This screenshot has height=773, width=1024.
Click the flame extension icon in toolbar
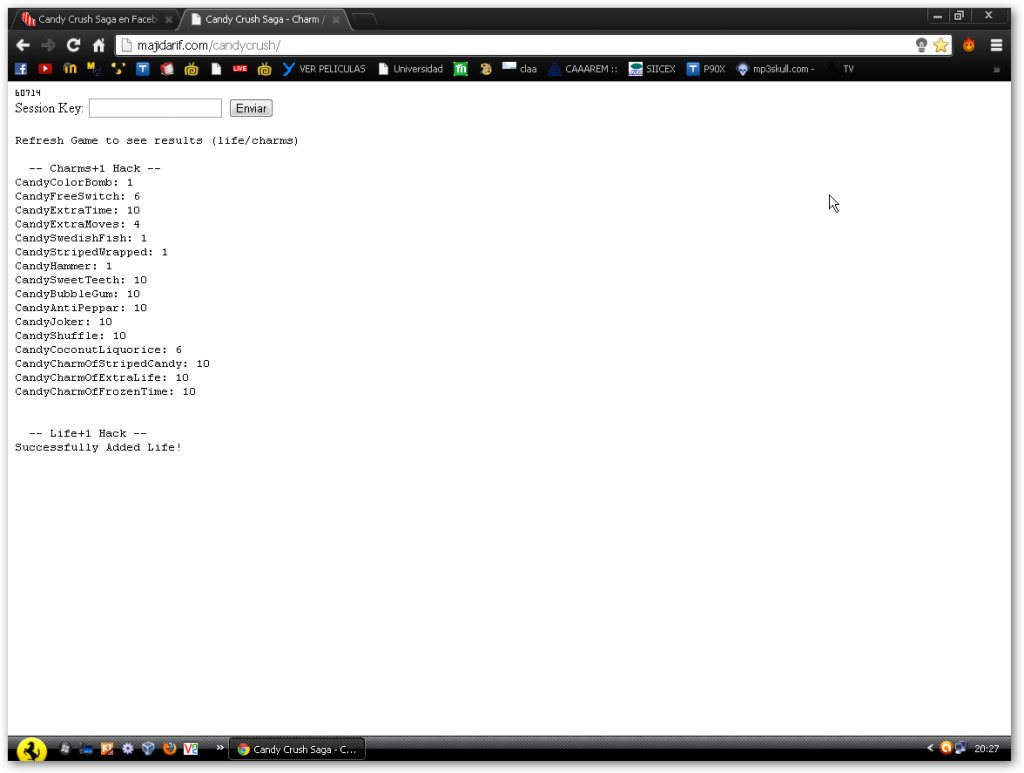968,45
